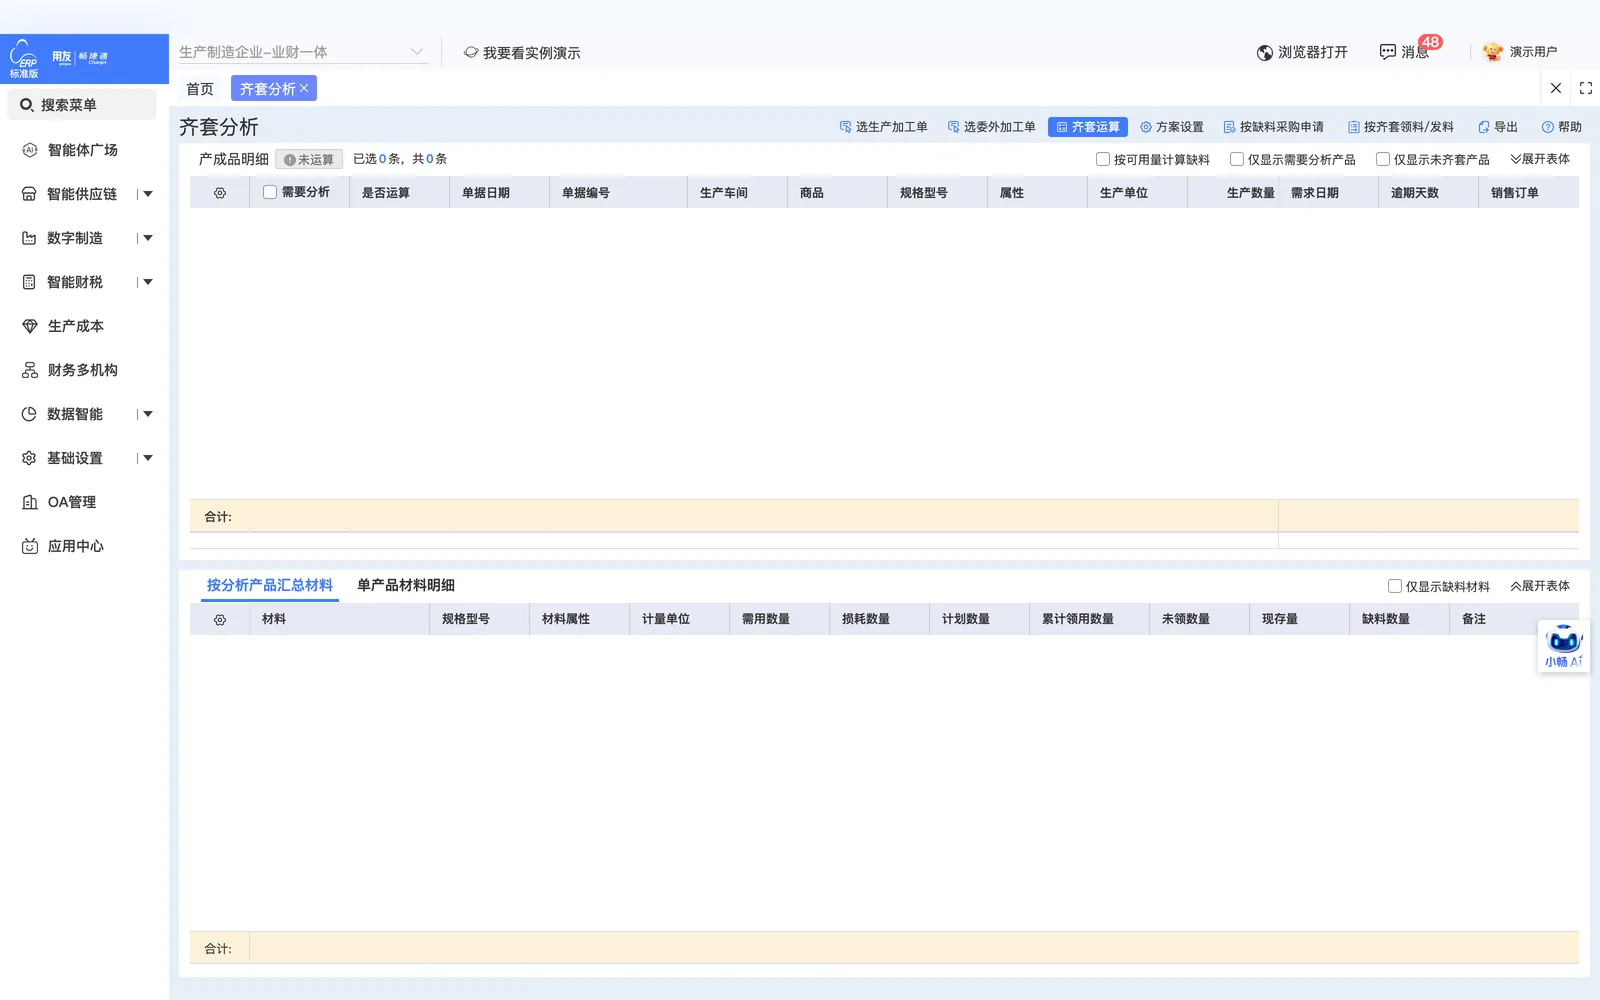This screenshot has width=1600, height=1000.
Task: Select the 按分析产品汇总材料 tab
Action: (x=270, y=586)
